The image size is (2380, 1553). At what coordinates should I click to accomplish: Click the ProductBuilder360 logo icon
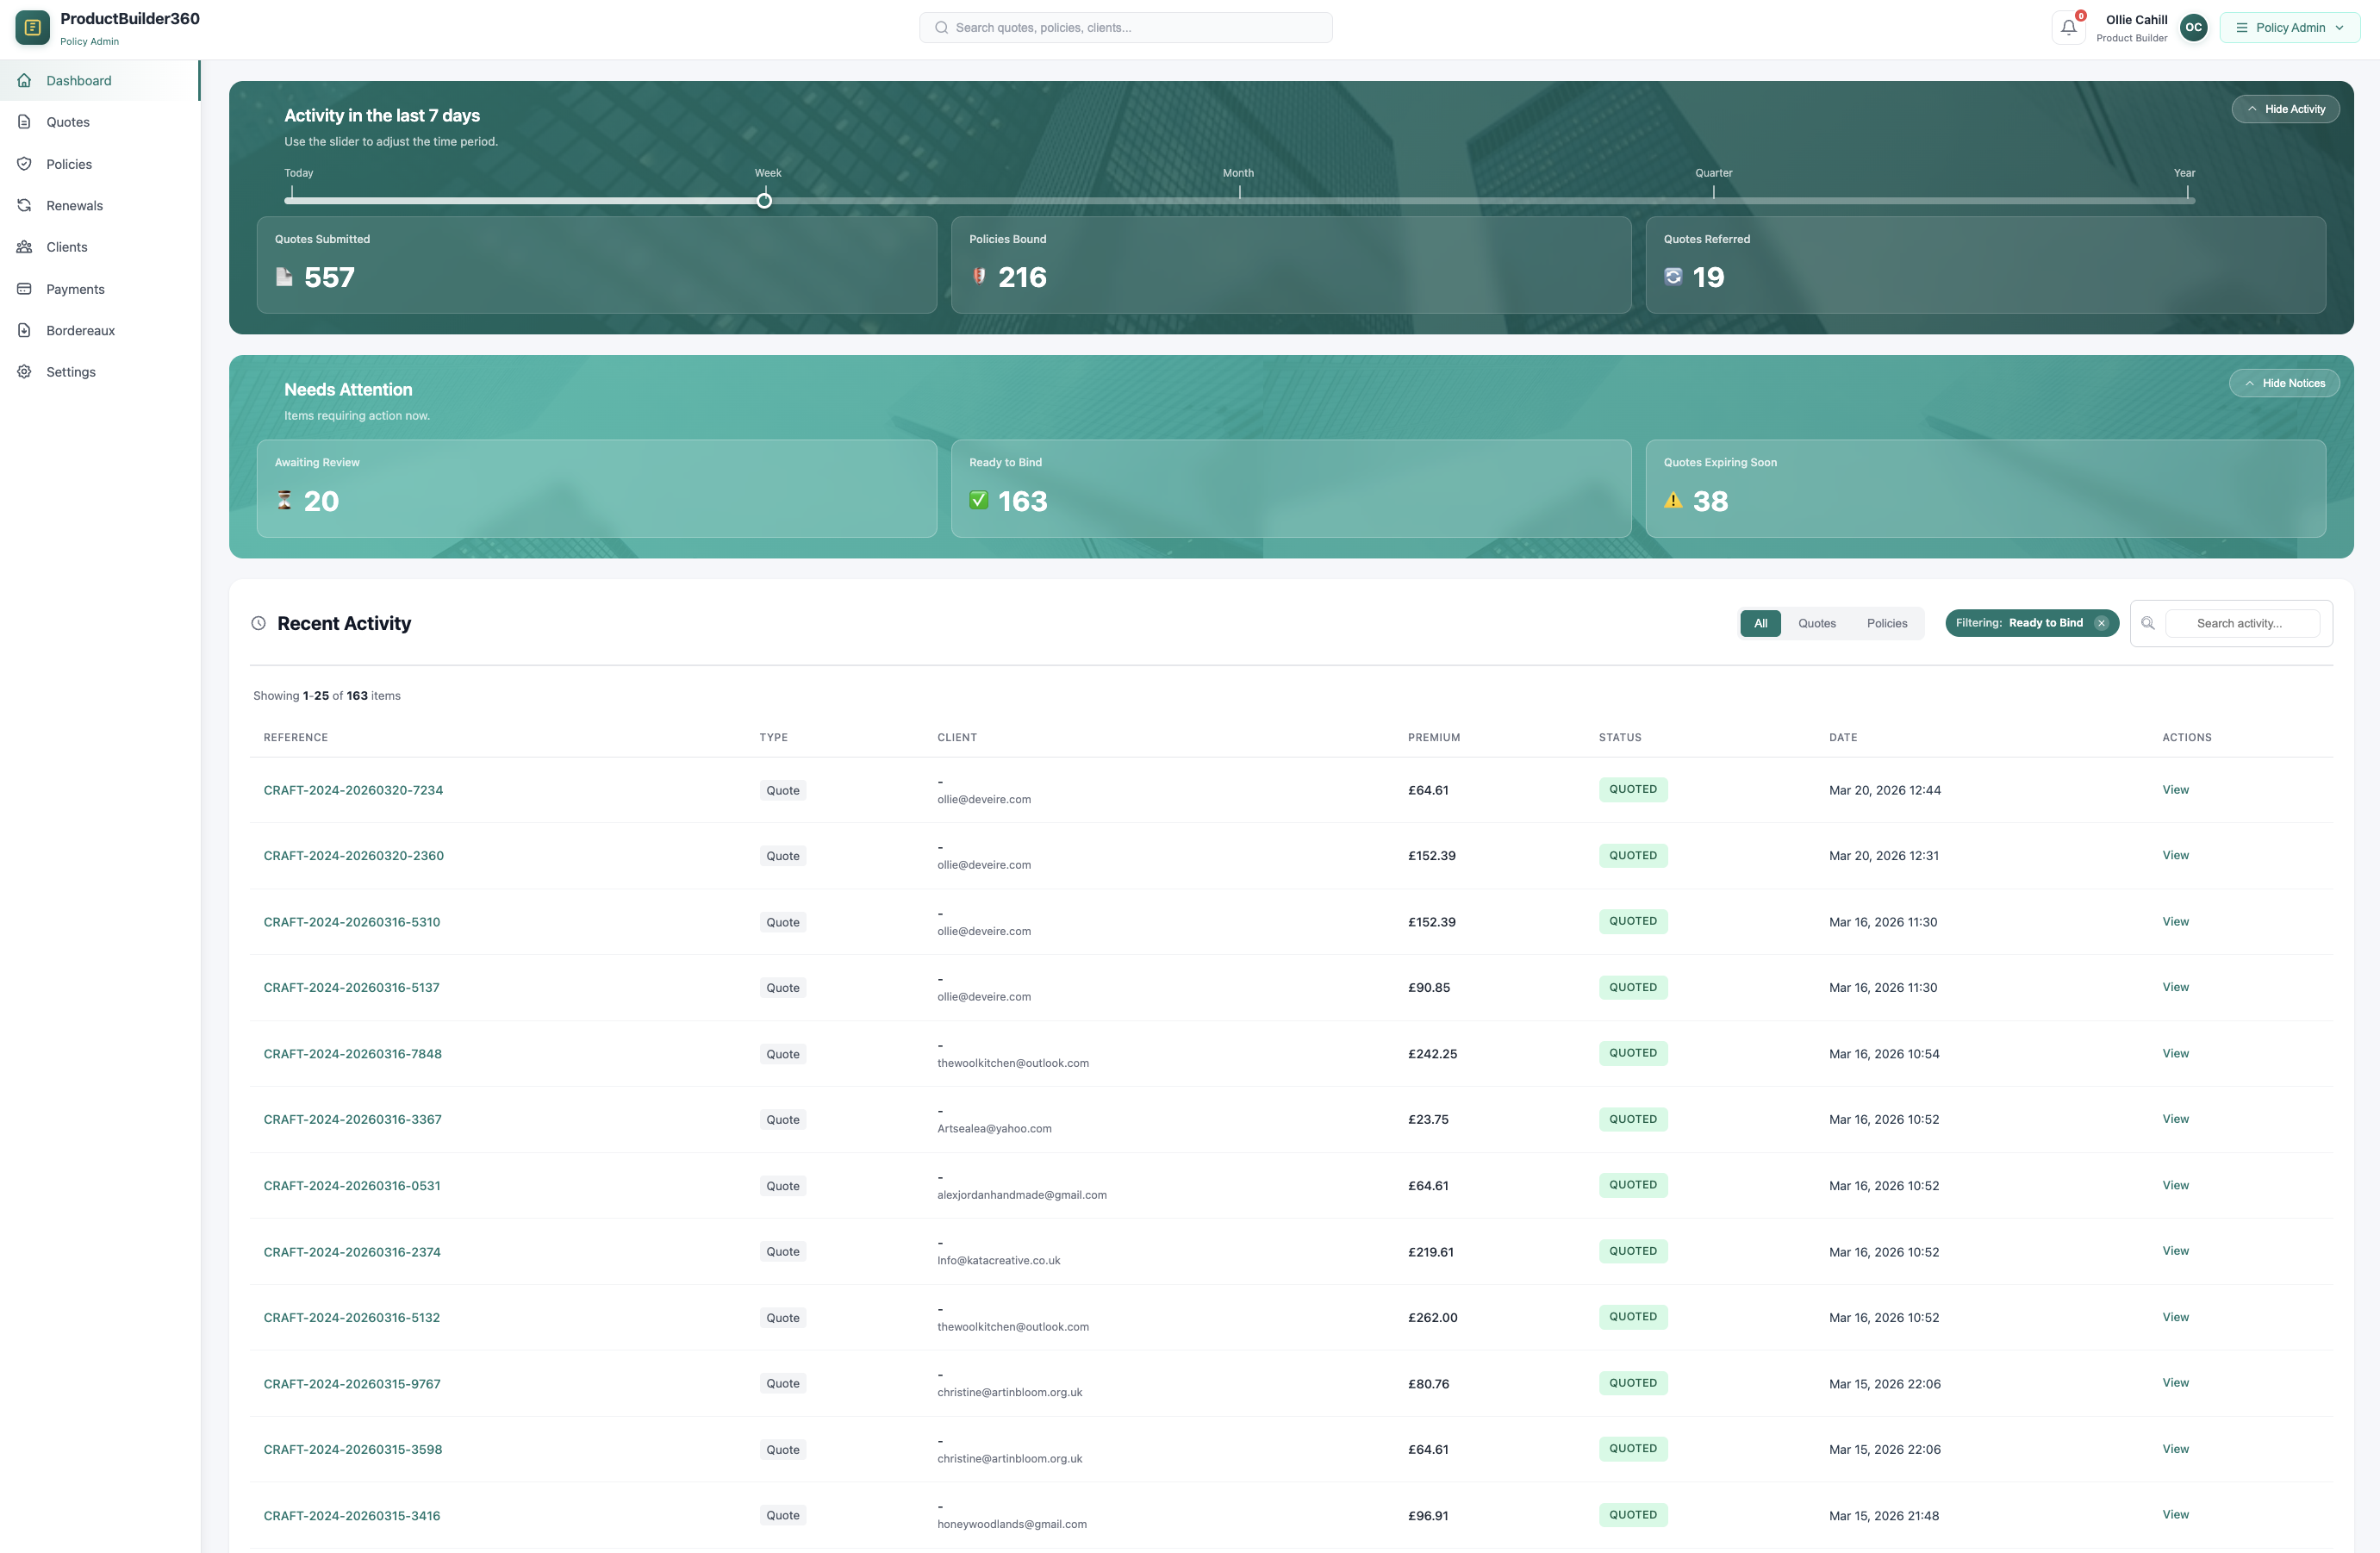coord(32,28)
